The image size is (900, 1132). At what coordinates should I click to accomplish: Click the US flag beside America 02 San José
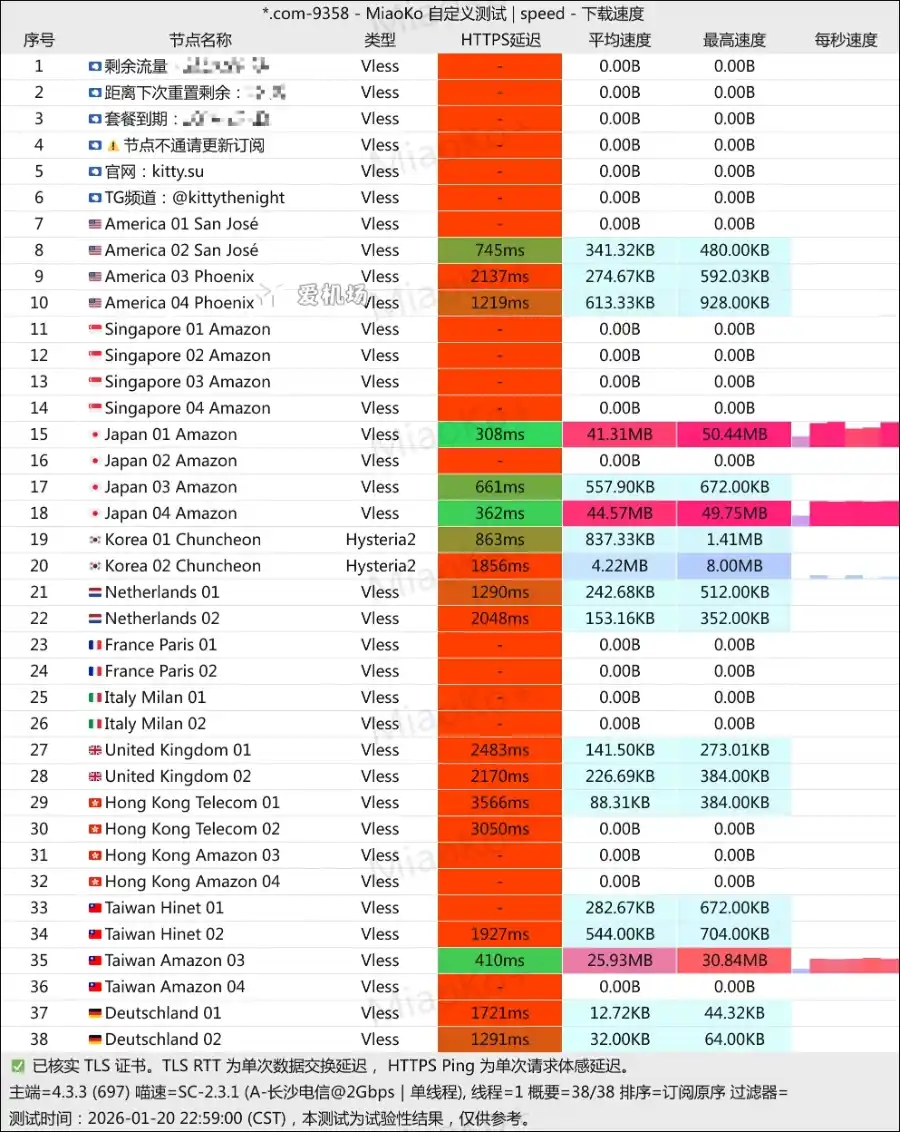95,251
